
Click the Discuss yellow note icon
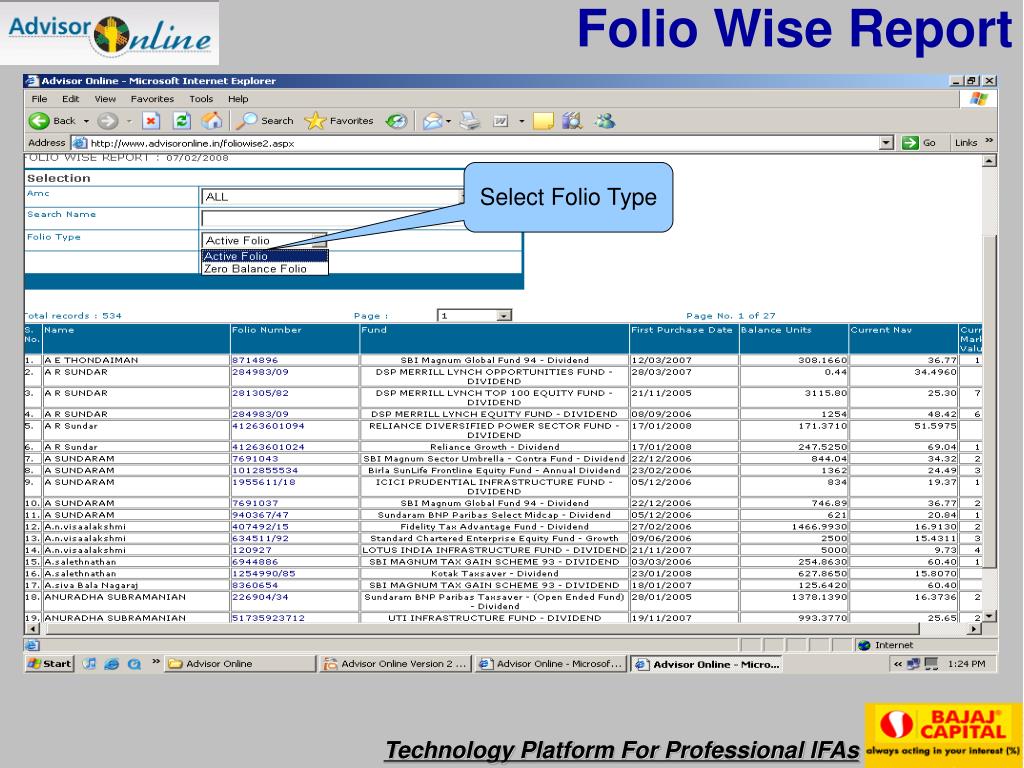click(x=543, y=121)
